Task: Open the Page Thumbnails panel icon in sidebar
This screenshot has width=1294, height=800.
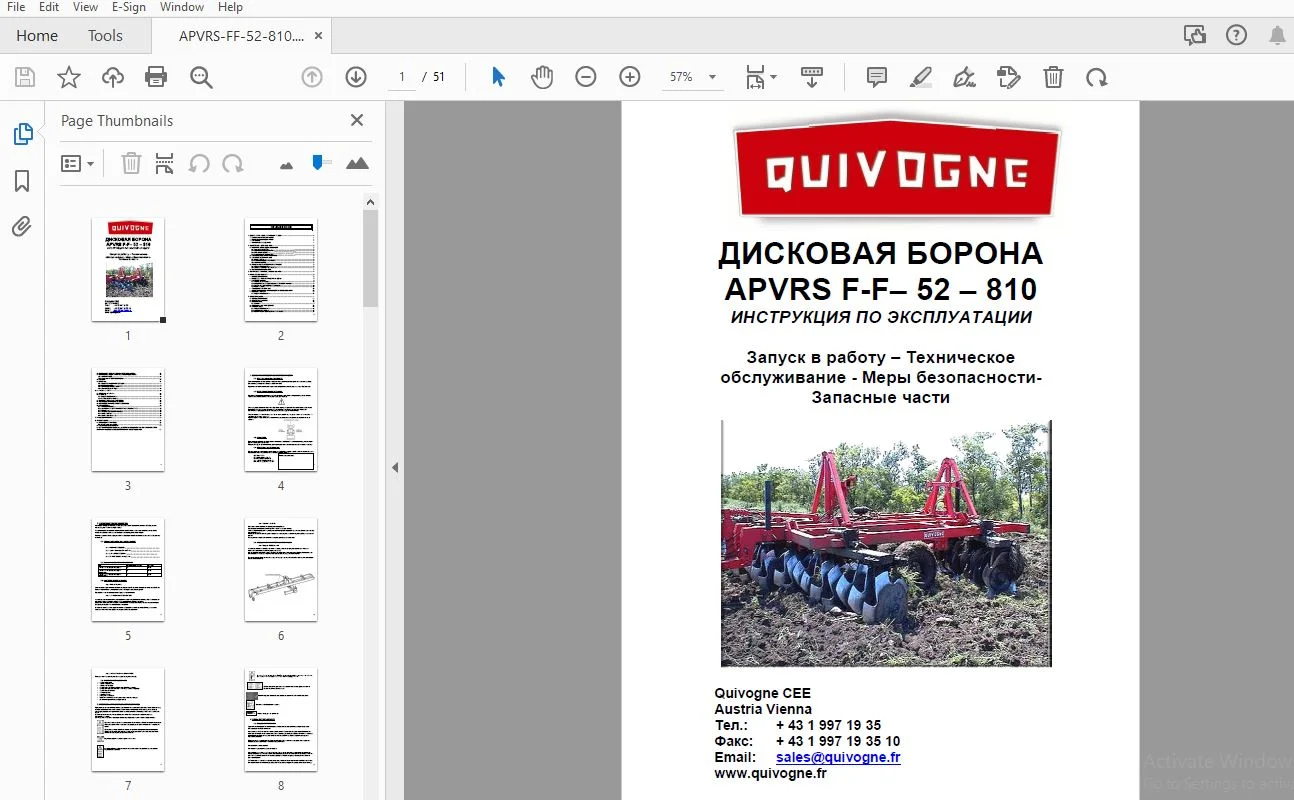Action: (x=22, y=134)
